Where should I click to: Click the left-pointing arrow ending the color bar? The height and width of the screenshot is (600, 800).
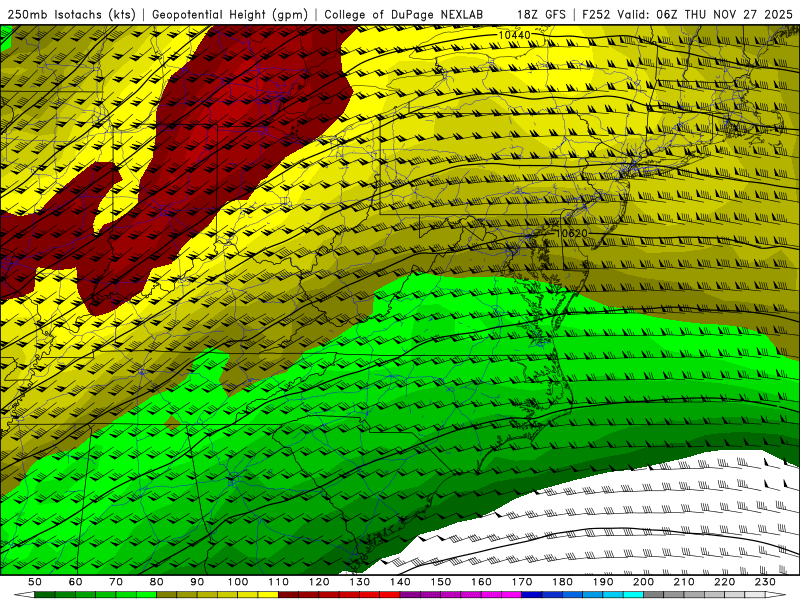click(x=24, y=595)
